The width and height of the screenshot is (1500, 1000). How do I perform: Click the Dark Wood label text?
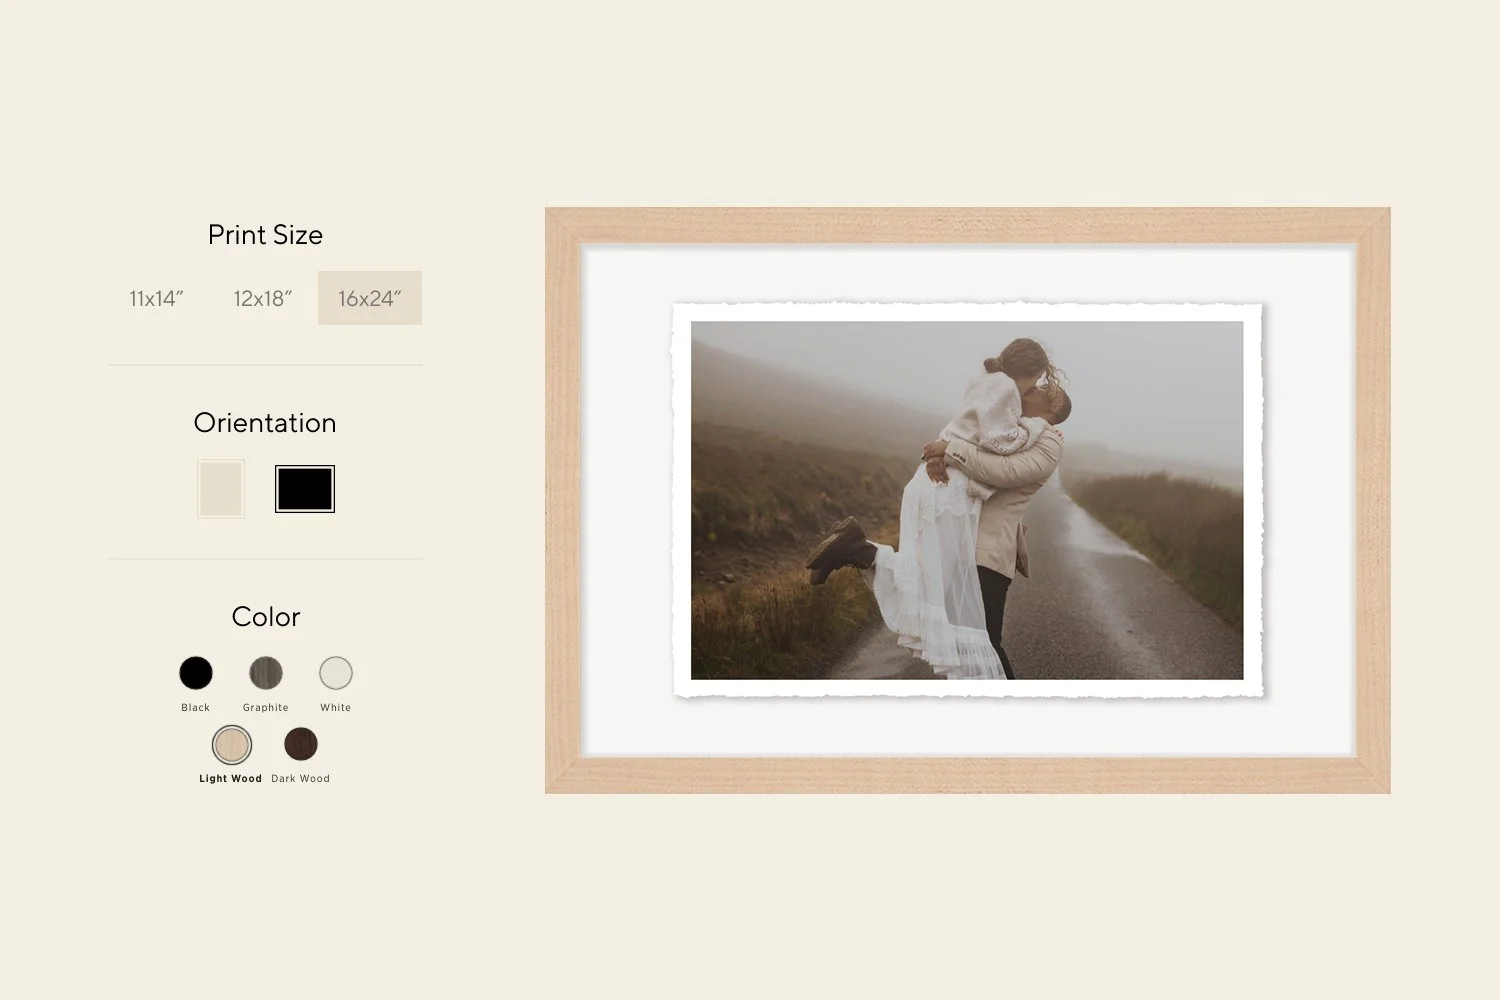pyautogui.click(x=301, y=779)
